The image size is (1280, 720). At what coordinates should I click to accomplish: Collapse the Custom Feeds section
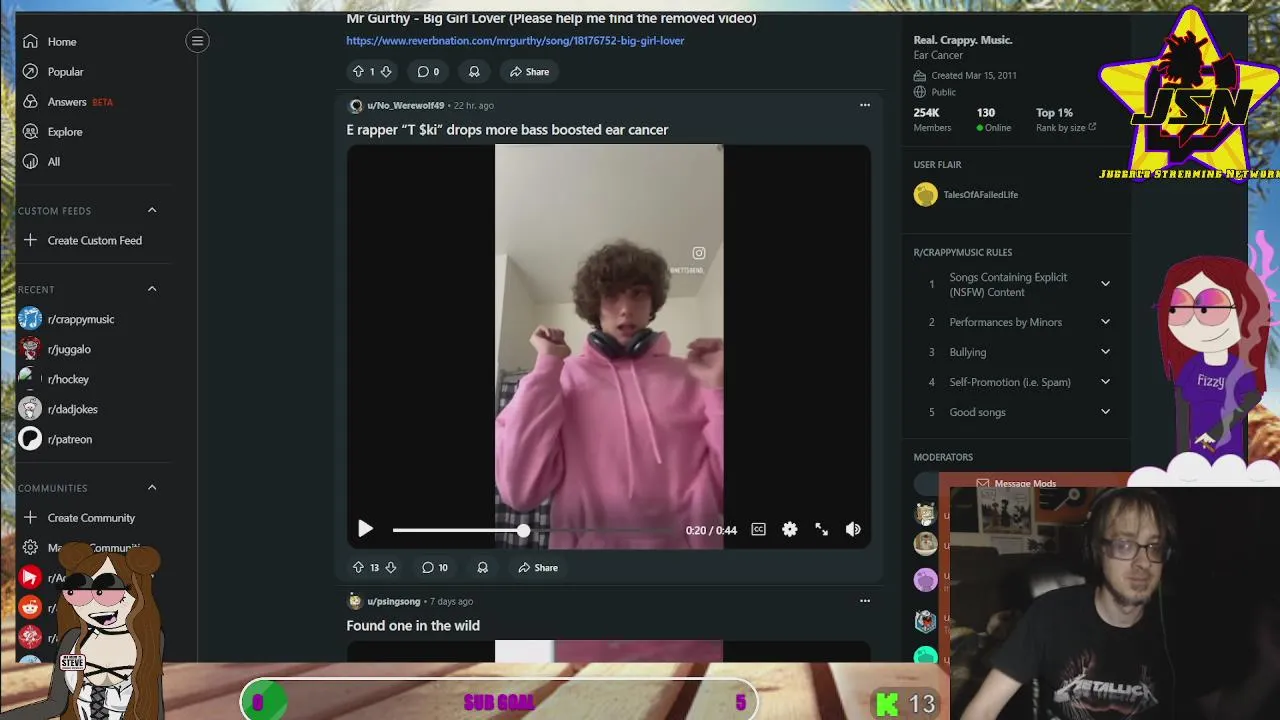152,210
